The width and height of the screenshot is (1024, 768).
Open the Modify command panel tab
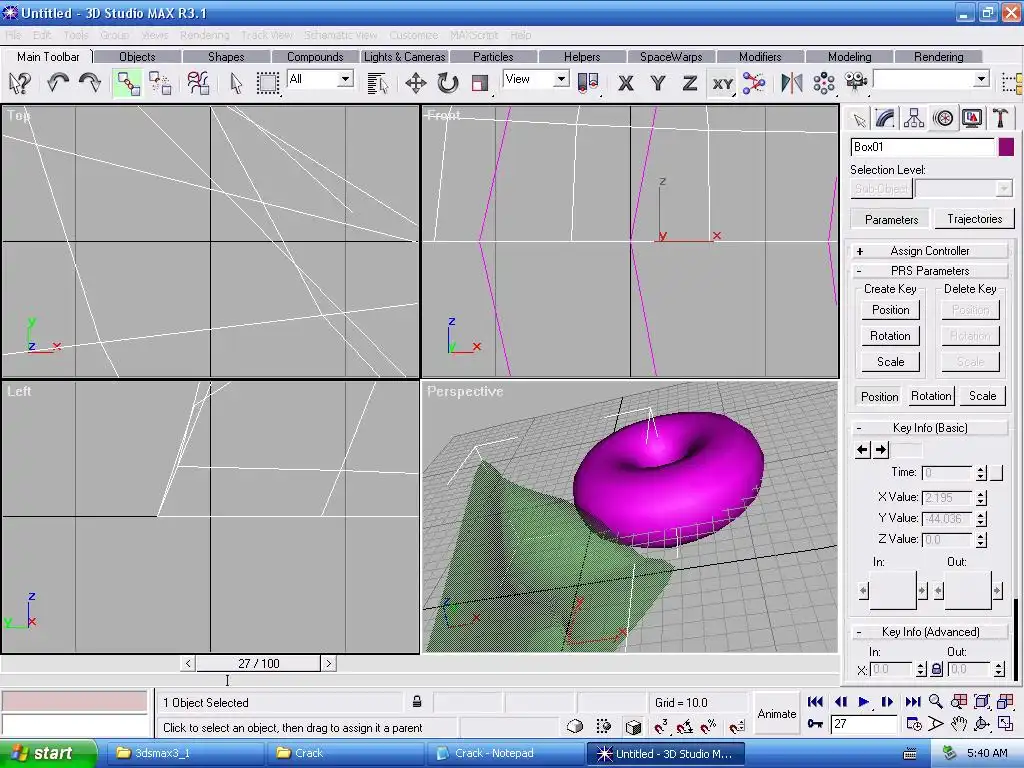[885, 119]
